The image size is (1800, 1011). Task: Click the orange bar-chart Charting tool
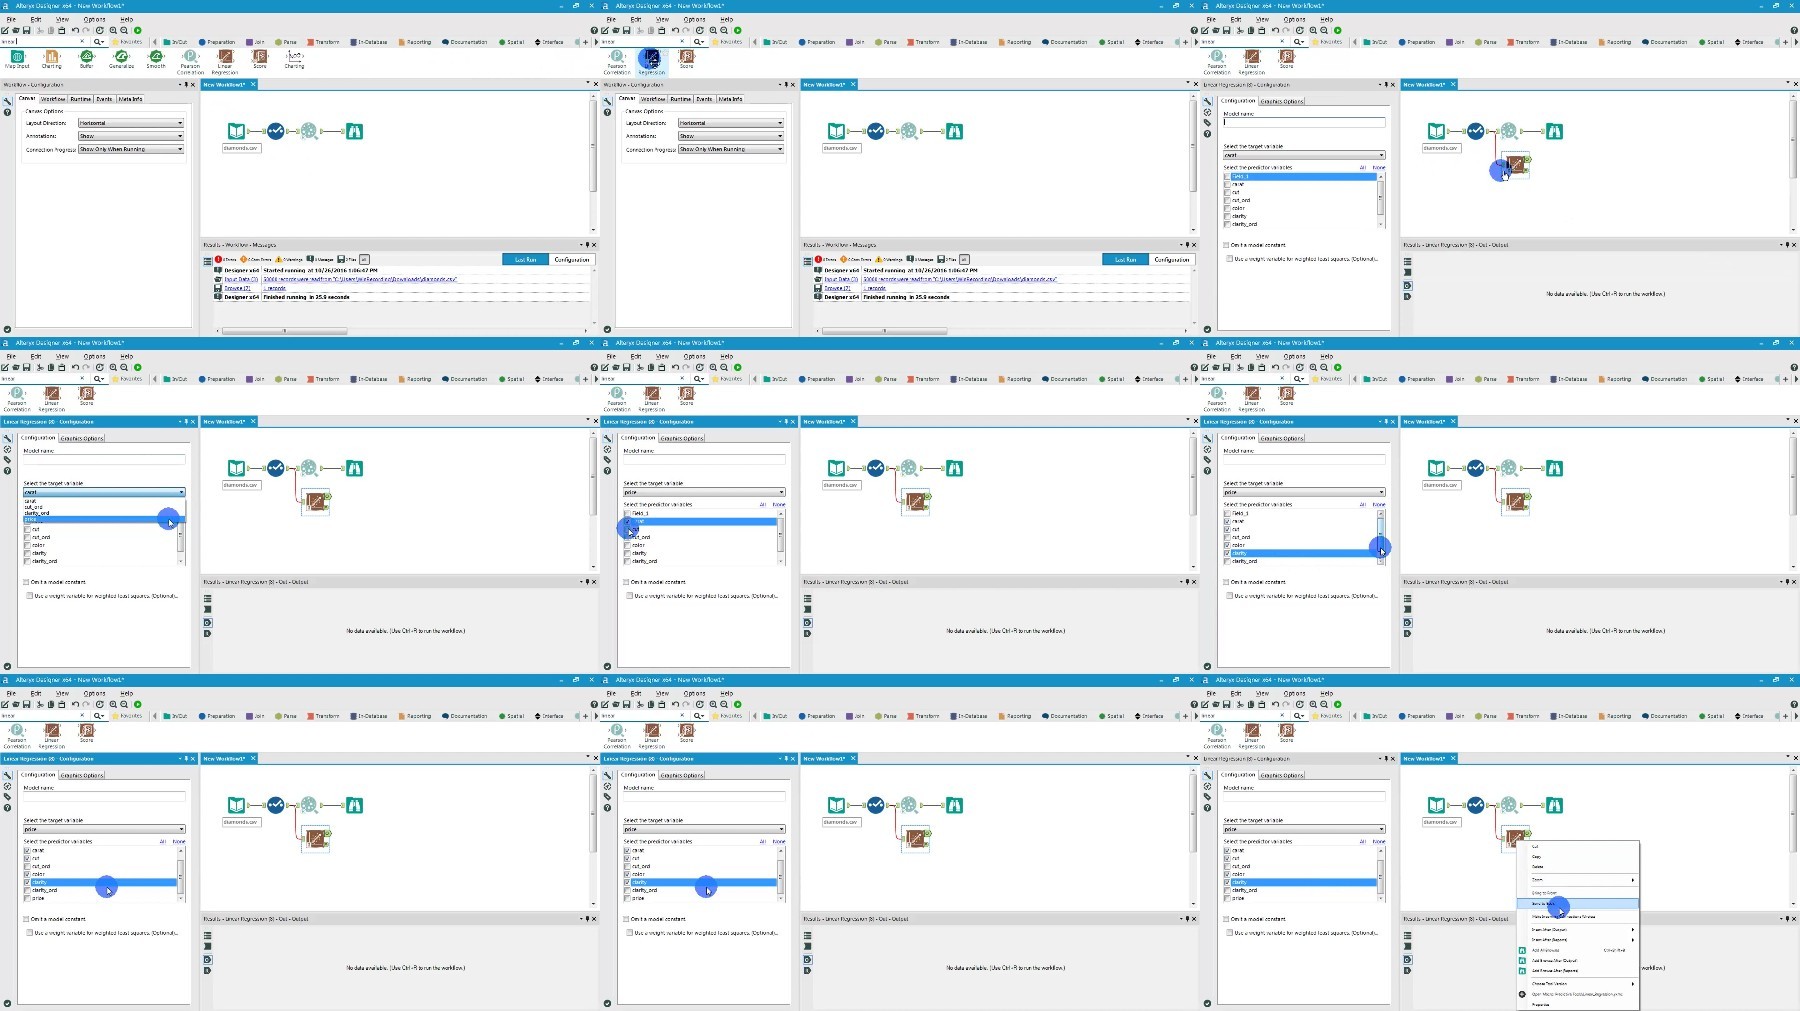coord(52,58)
